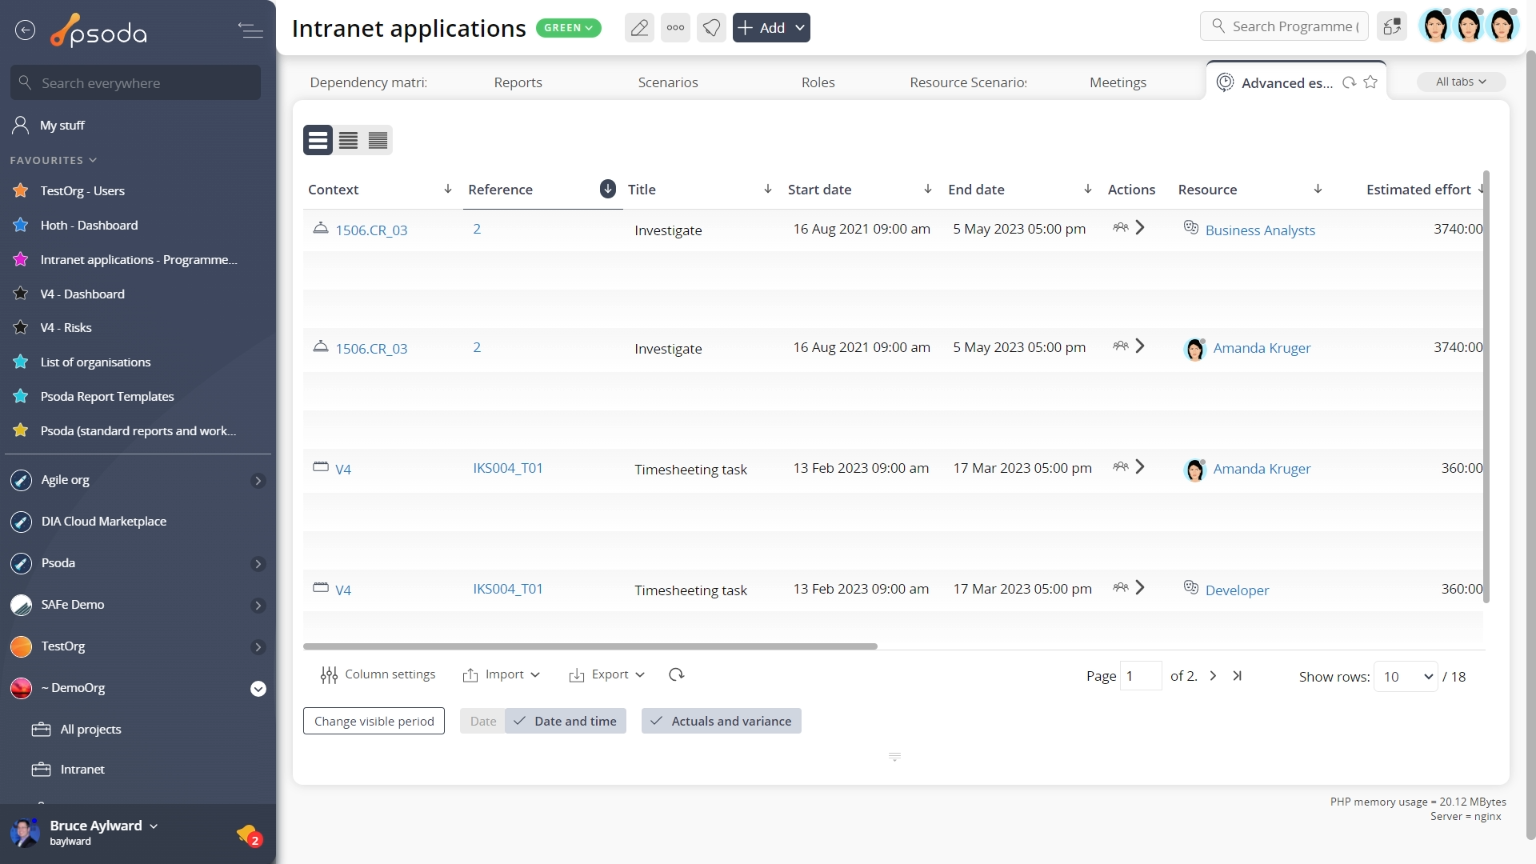Collapse the sidebar with the menu icon
Viewport: 1536px width, 864px height.
(250, 31)
